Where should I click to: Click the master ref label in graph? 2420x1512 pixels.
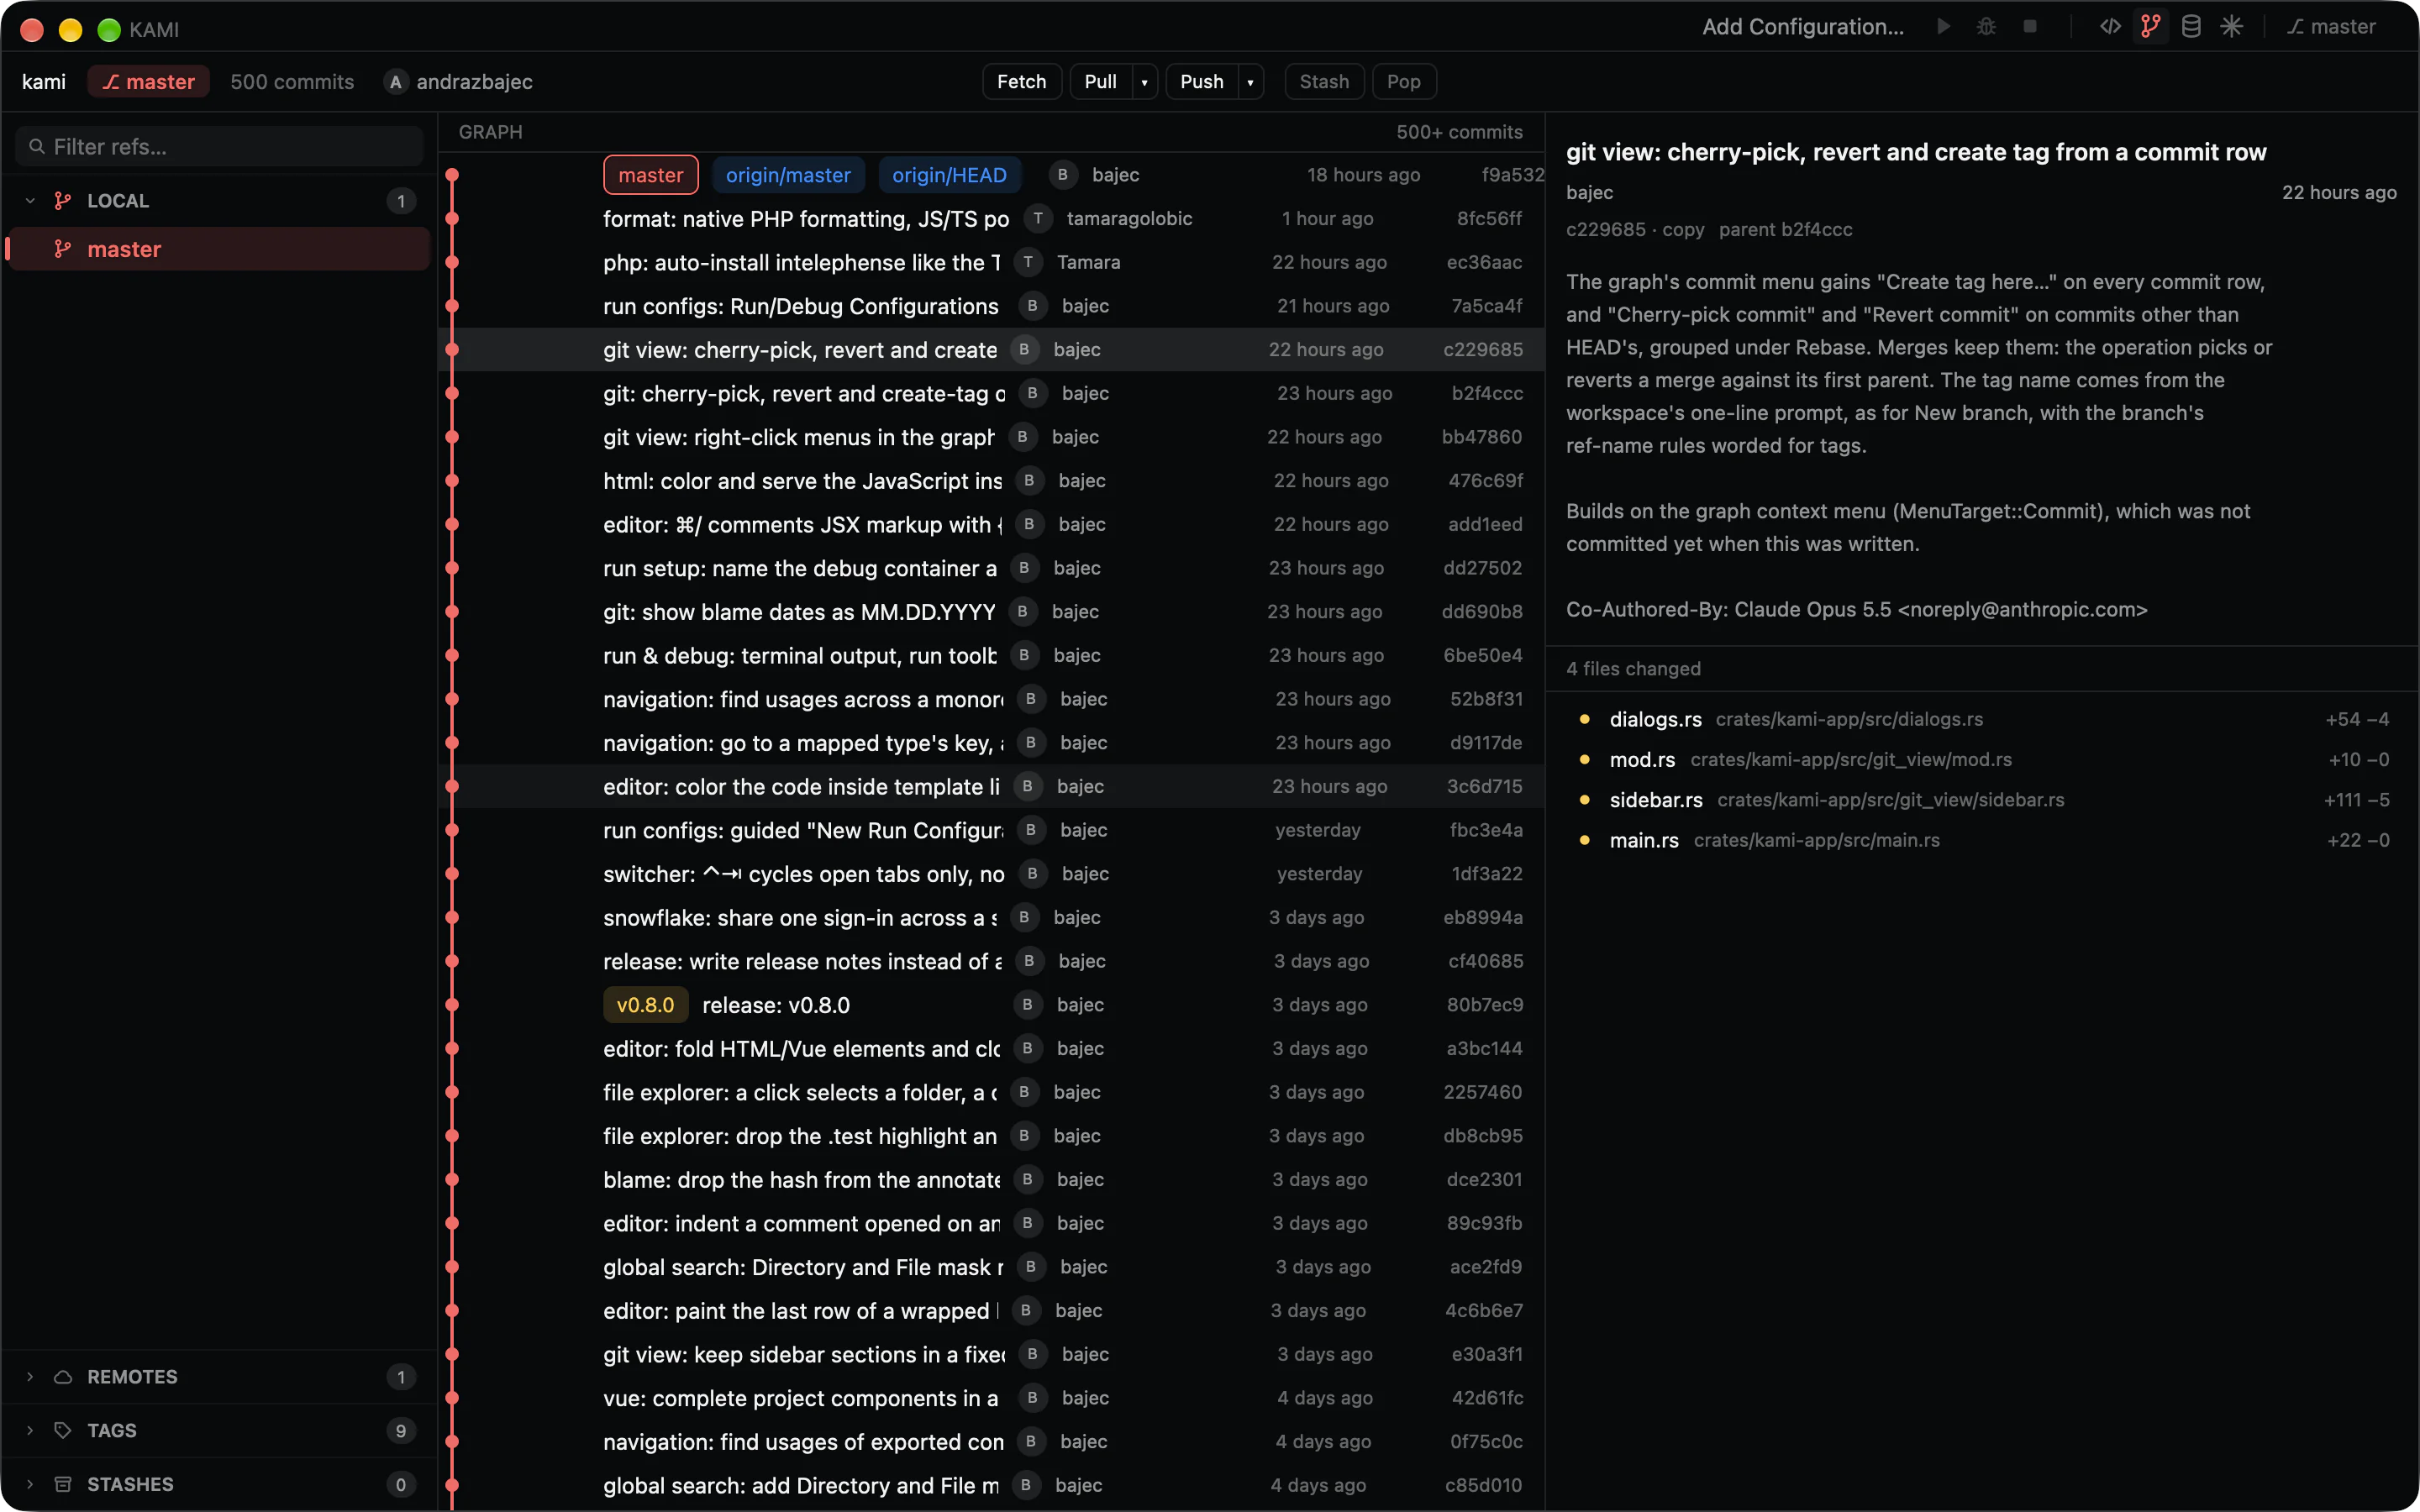(x=651, y=175)
